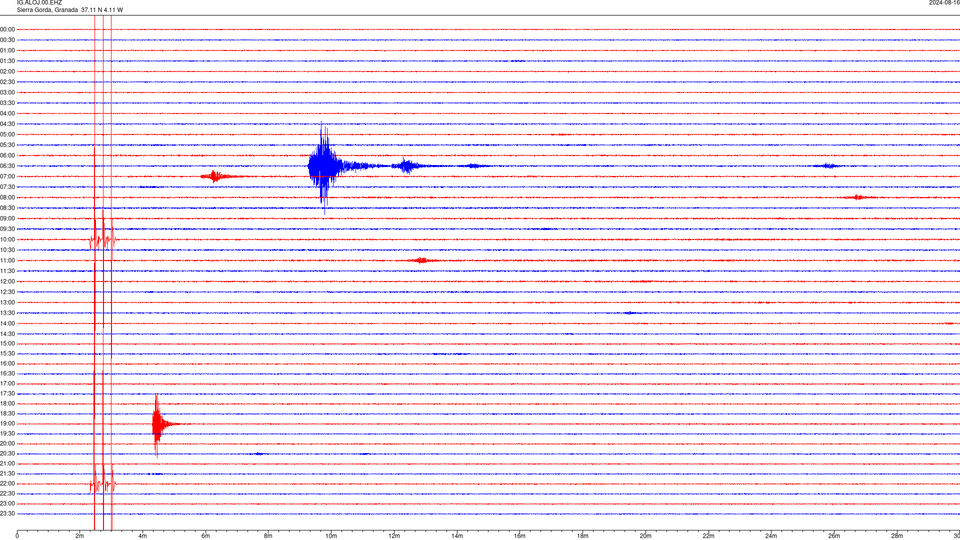The height and width of the screenshot is (540, 960).
Task: Click the 26m tick label on minute axis
Action: tap(834, 536)
